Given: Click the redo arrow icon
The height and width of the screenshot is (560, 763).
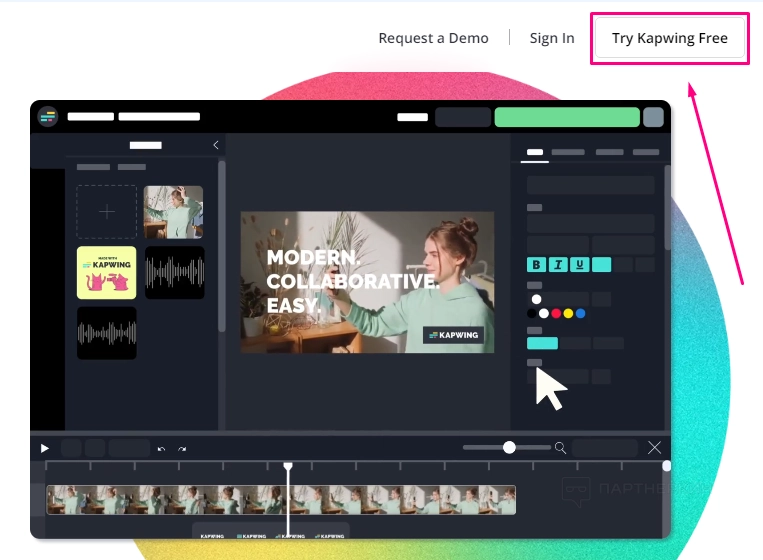Looking at the screenshot, I should (182, 449).
